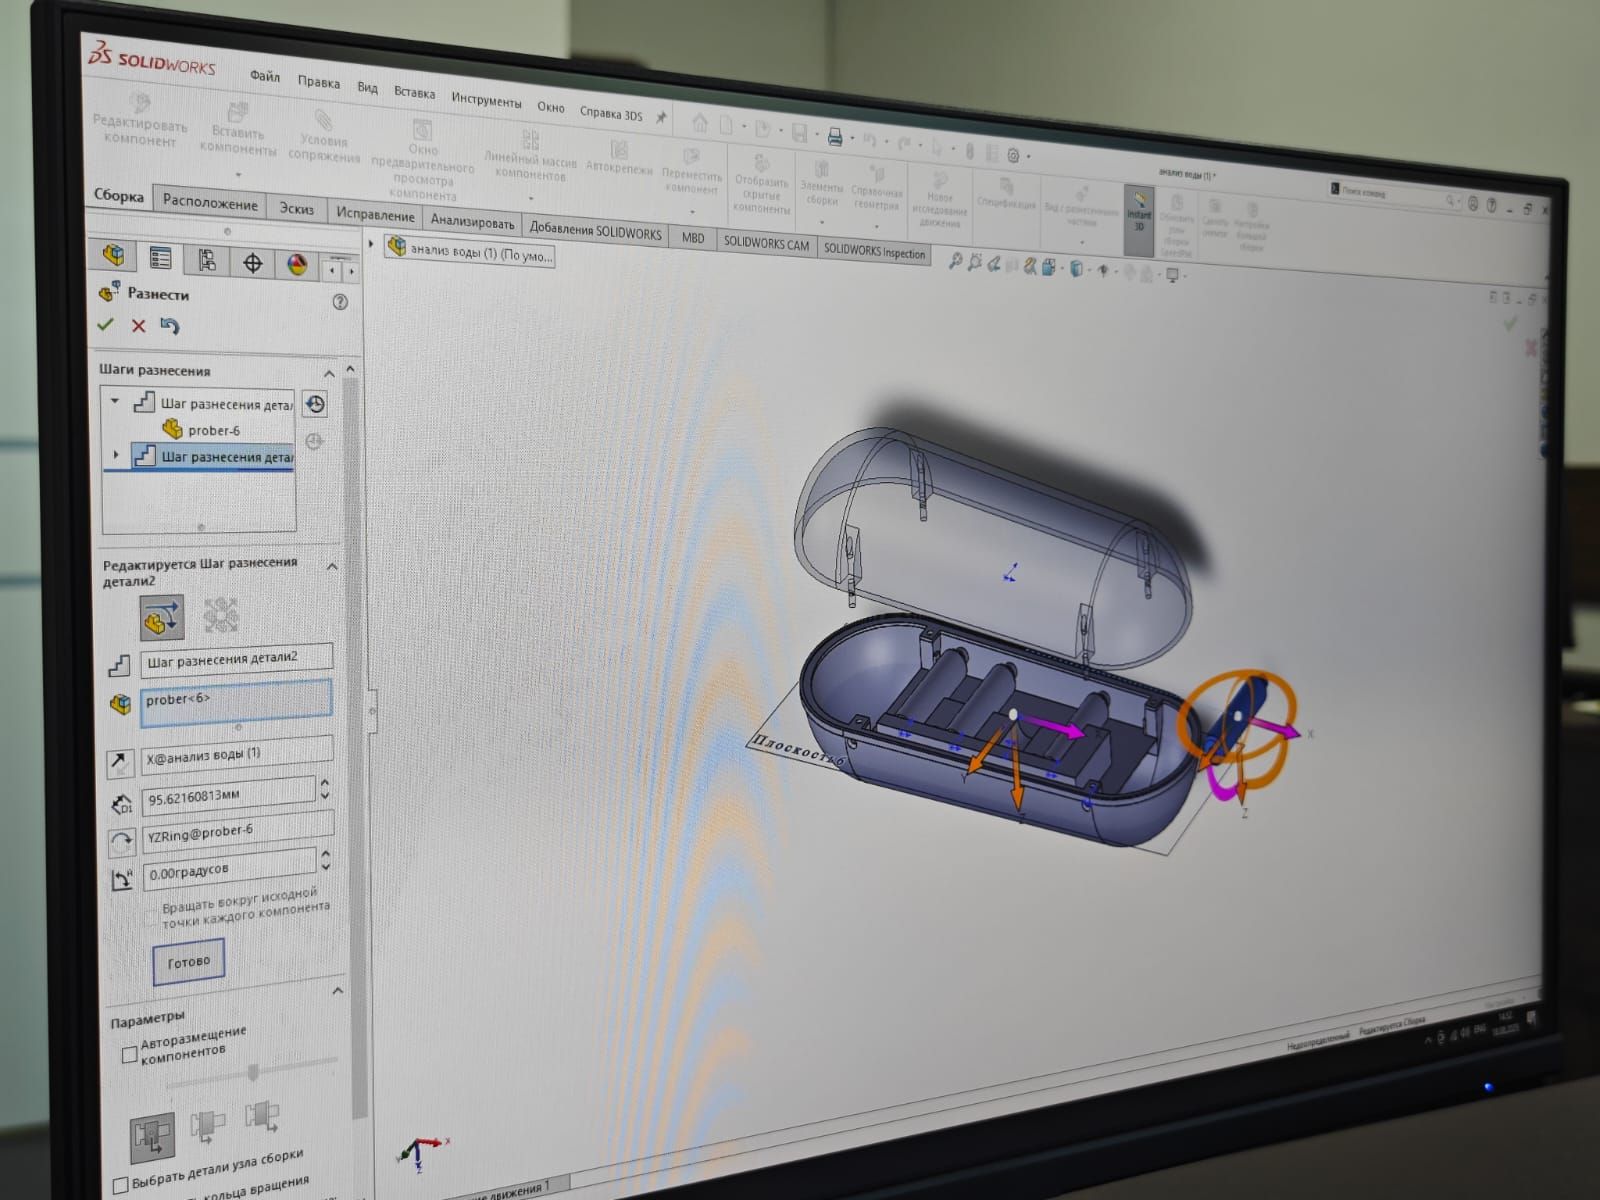The height and width of the screenshot is (1200, 1600).
Task: Select the radial explode step type icon
Action: [x=220, y=616]
